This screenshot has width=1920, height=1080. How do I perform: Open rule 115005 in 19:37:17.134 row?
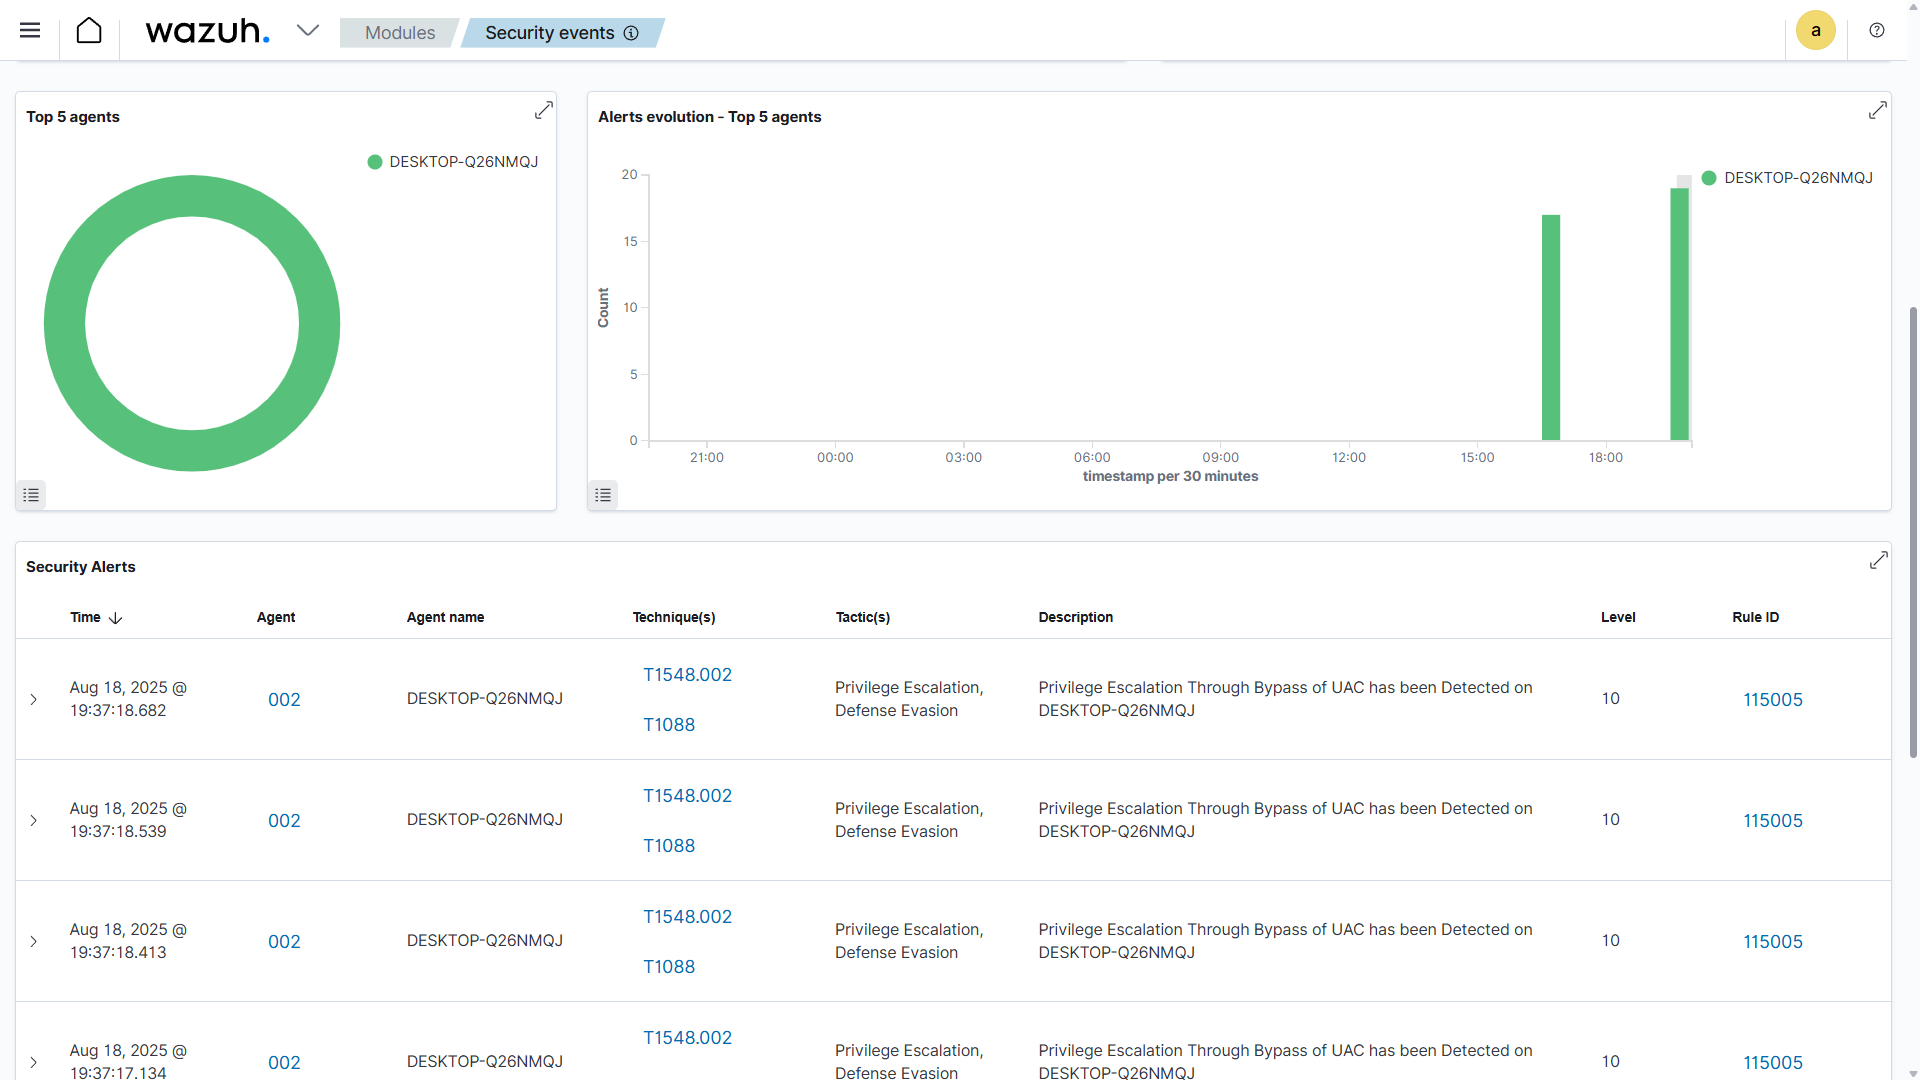click(x=1773, y=1063)
